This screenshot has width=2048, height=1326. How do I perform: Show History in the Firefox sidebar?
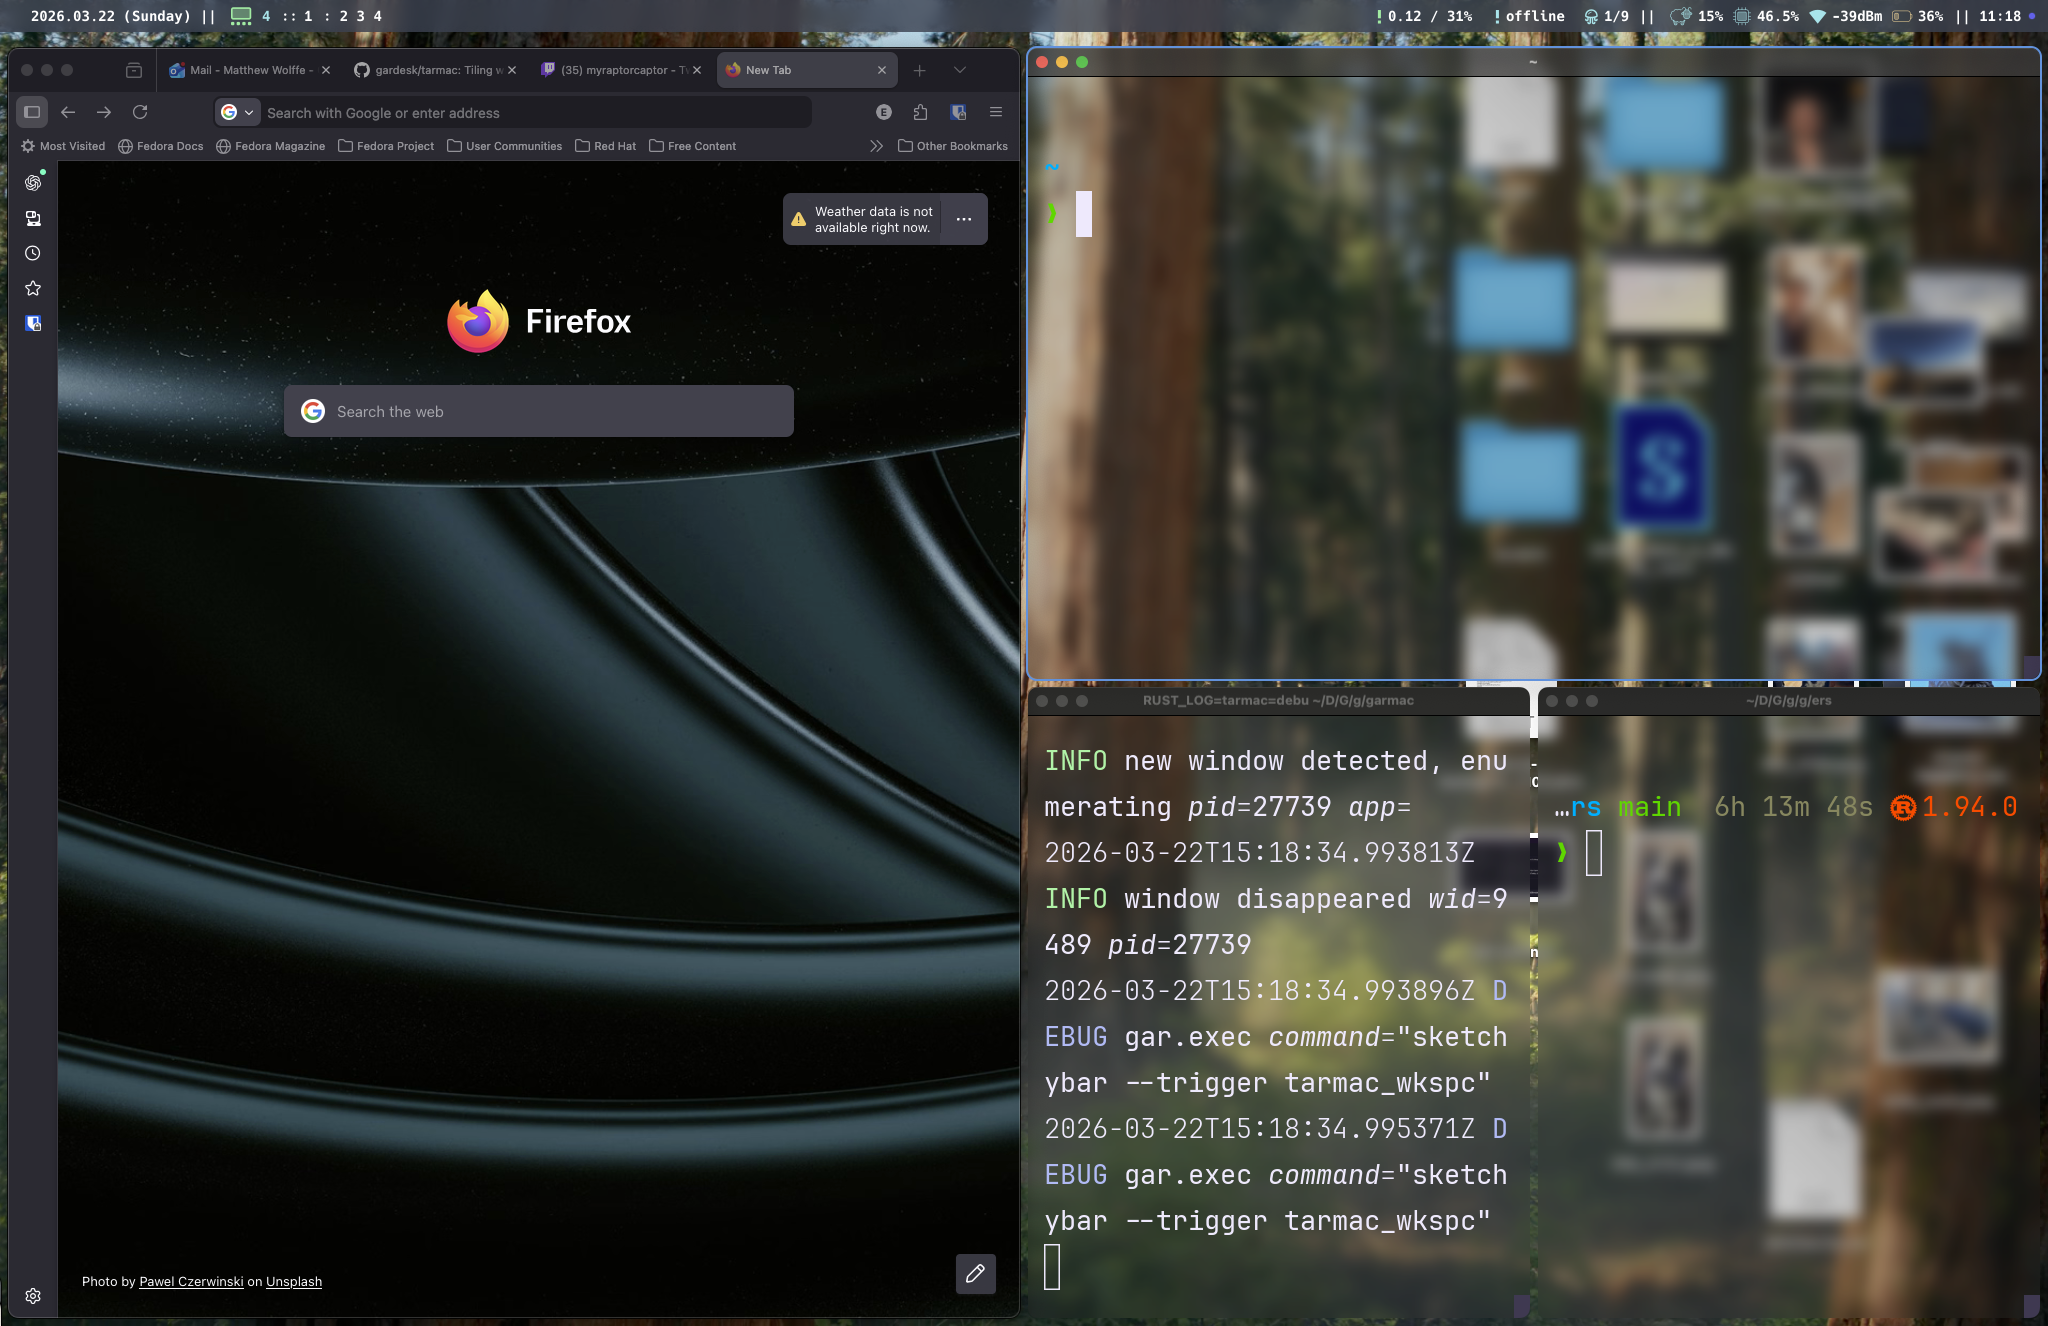coord(33,253)
